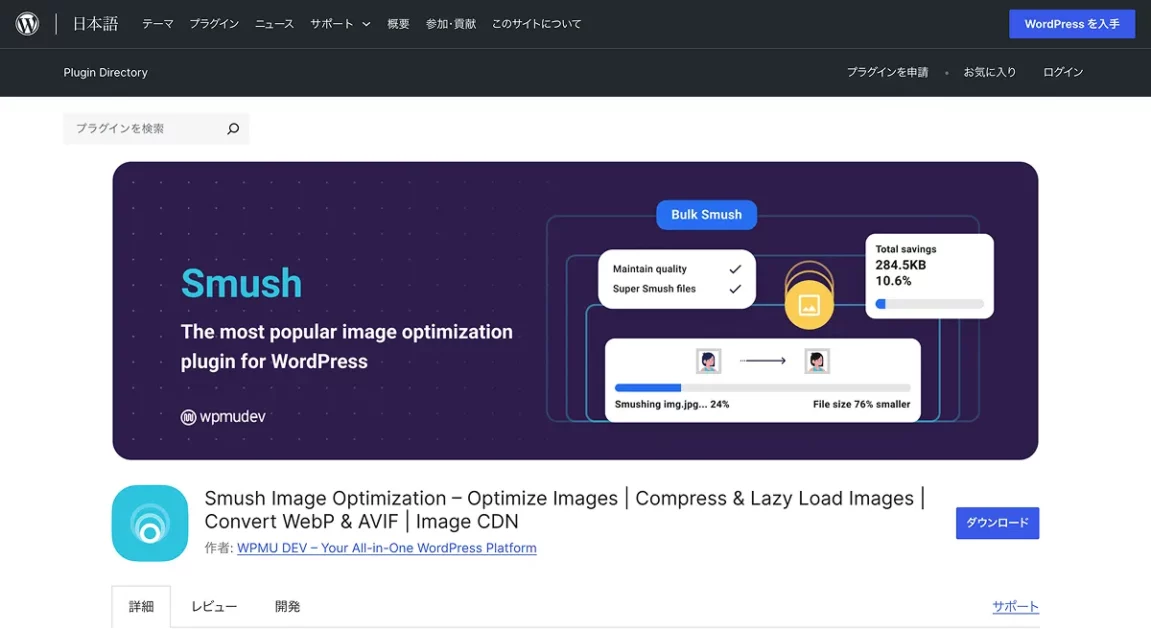The height and width of the screenshot is (630, 1151).
Task: Click the Super Smush files checkmark
Action: 735,289
